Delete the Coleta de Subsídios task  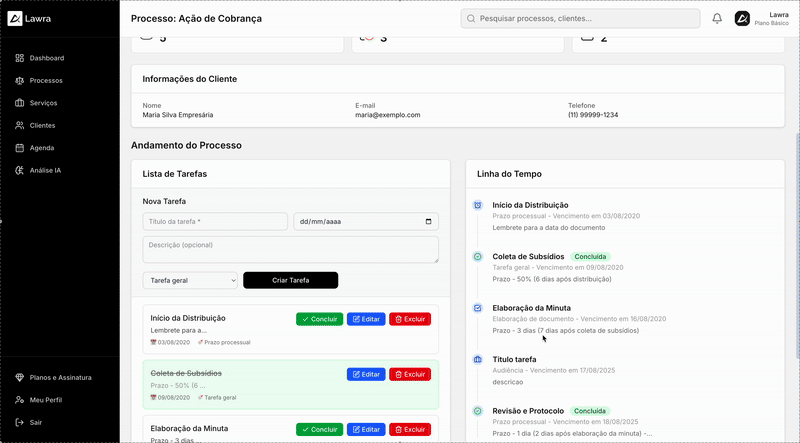[x=409, y=374]
